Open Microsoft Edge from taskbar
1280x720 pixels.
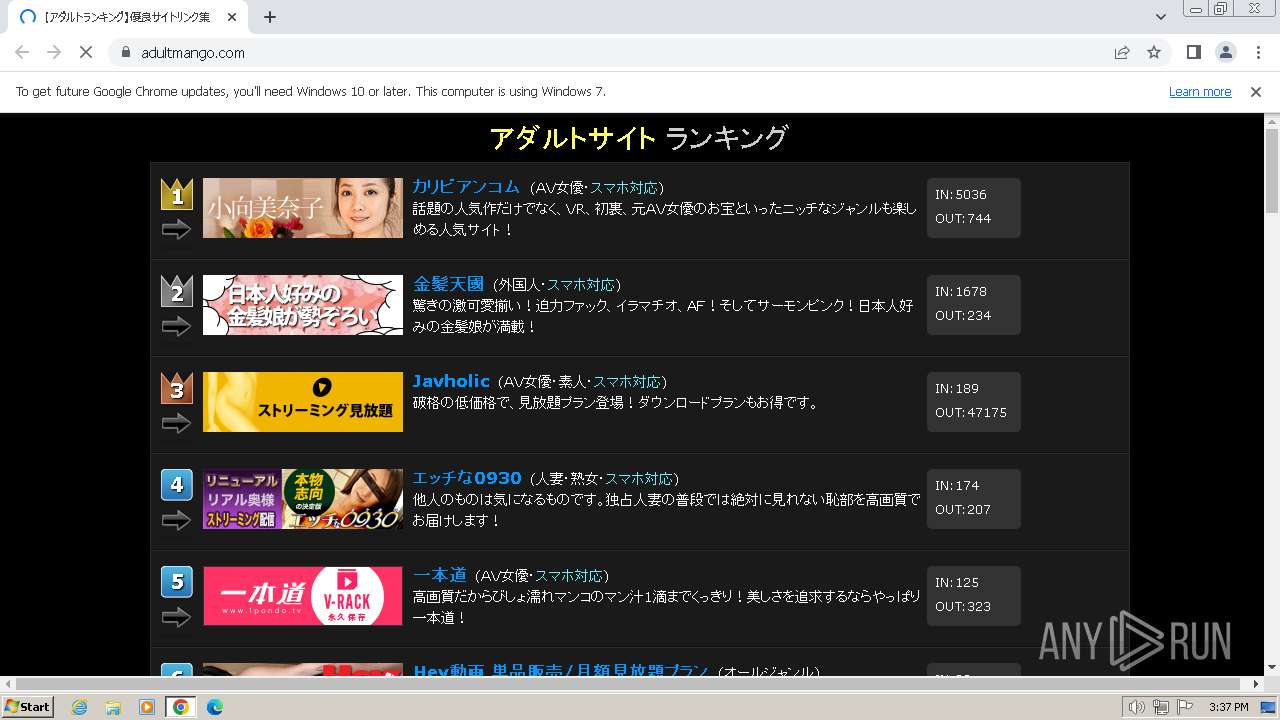pyautogui.click(x=215, y=707)
